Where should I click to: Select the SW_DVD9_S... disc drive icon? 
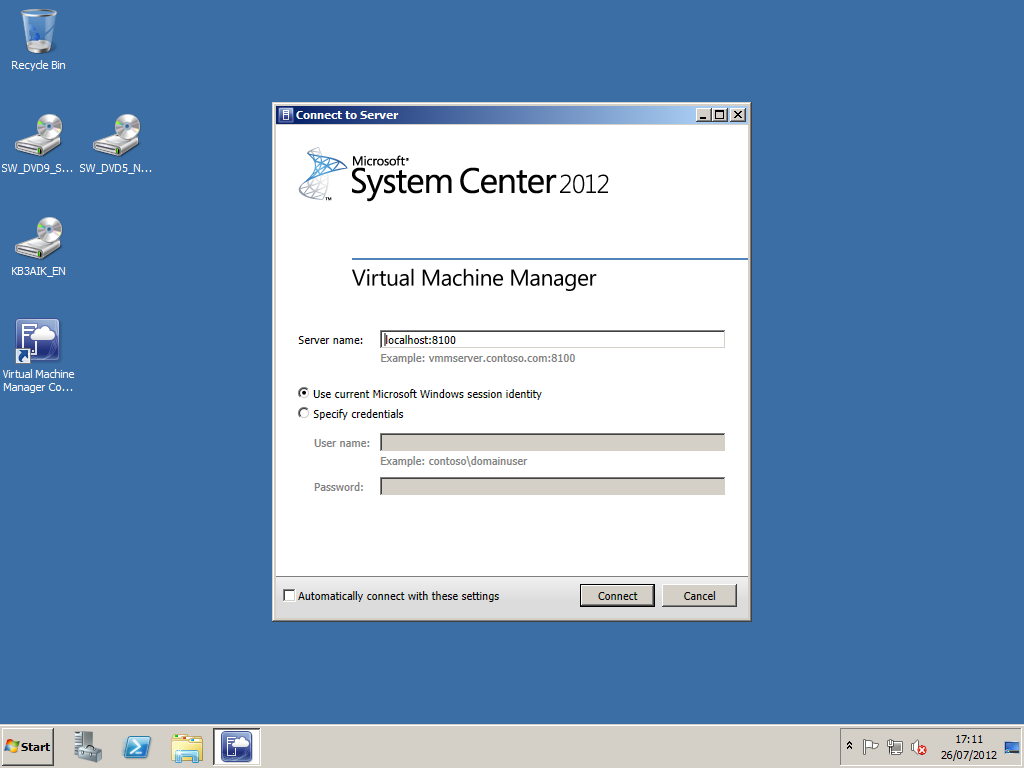[x=38, y=144]
